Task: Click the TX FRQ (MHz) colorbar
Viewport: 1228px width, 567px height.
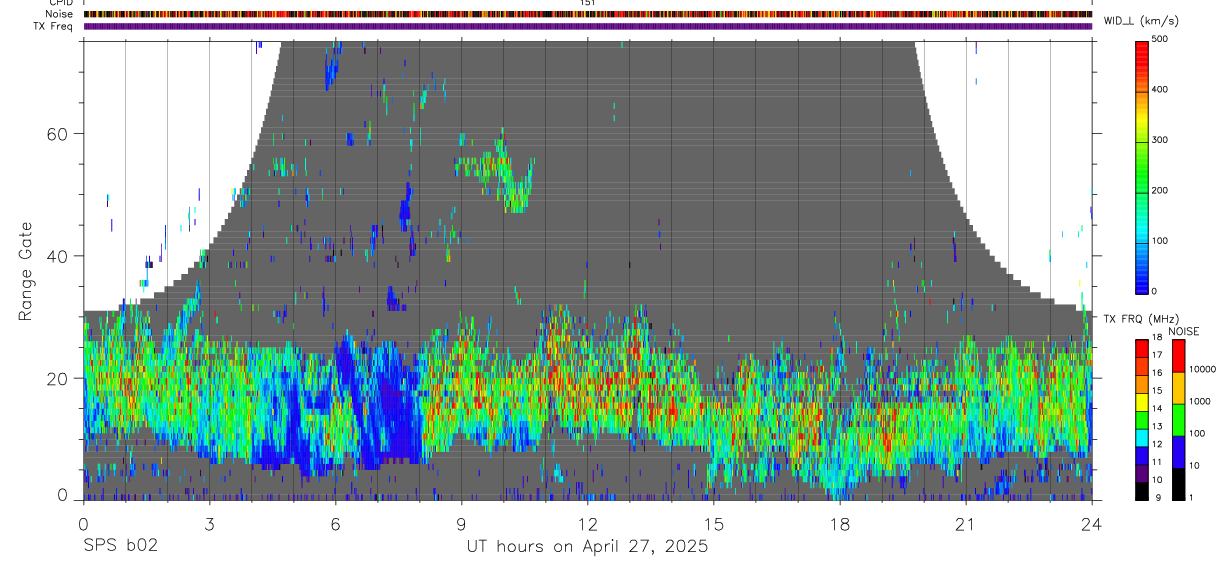Action: (1141, 420)
